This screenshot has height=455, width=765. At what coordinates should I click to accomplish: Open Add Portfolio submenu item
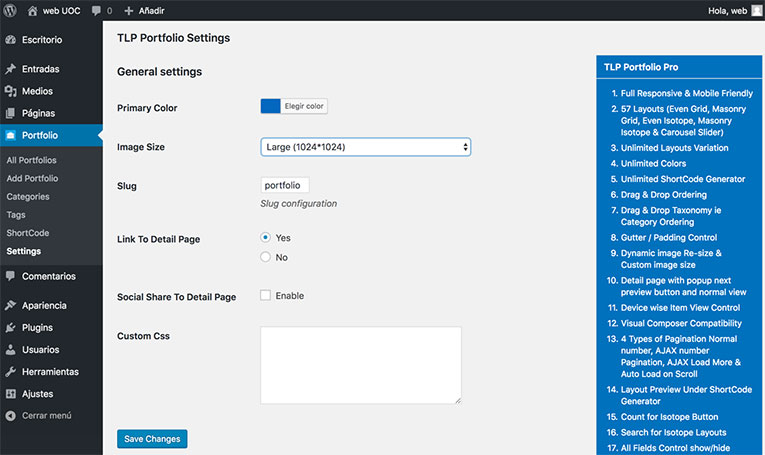point(32,178)
